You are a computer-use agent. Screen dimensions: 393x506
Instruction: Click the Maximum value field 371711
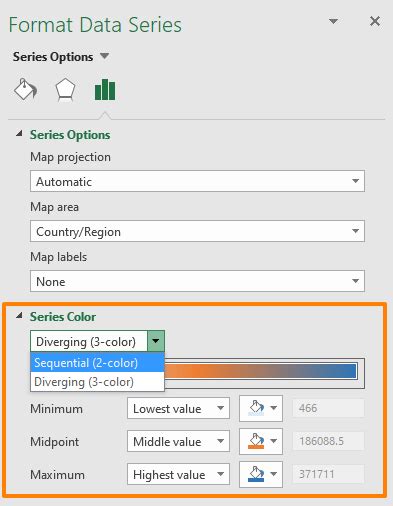click(x=328, y=474)
